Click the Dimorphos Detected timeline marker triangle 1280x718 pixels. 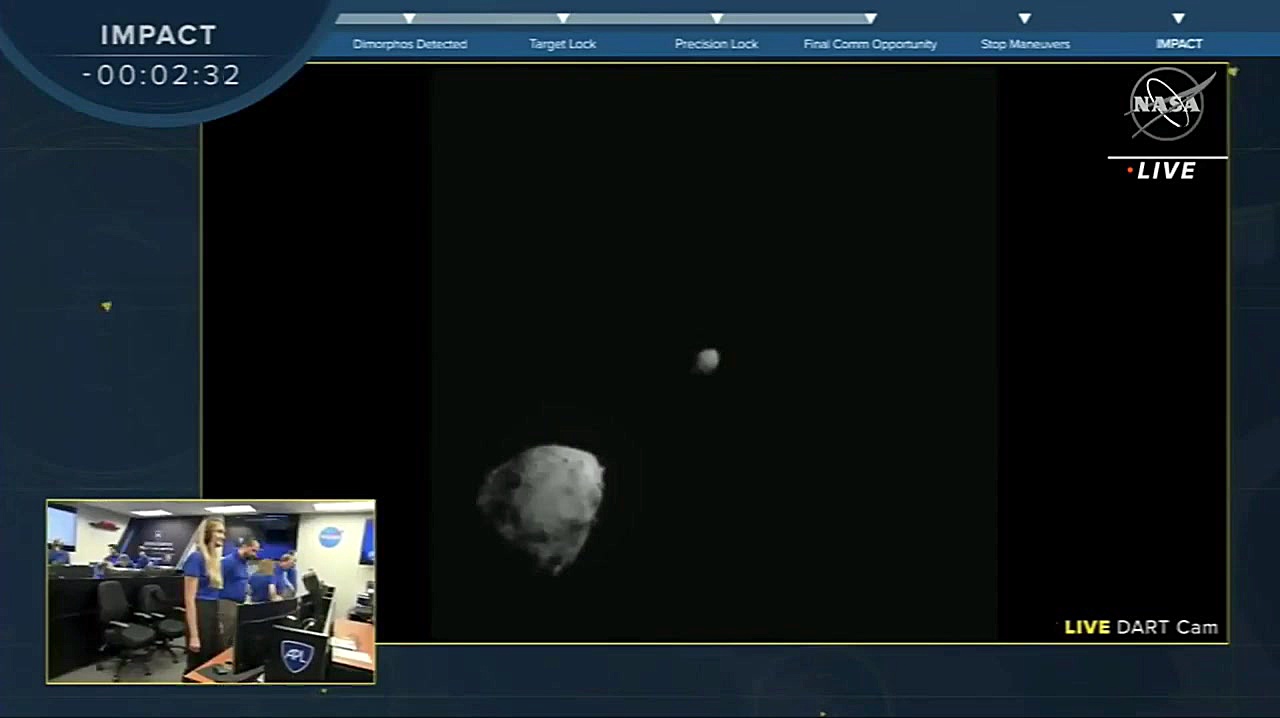click(x=409, y=18)
